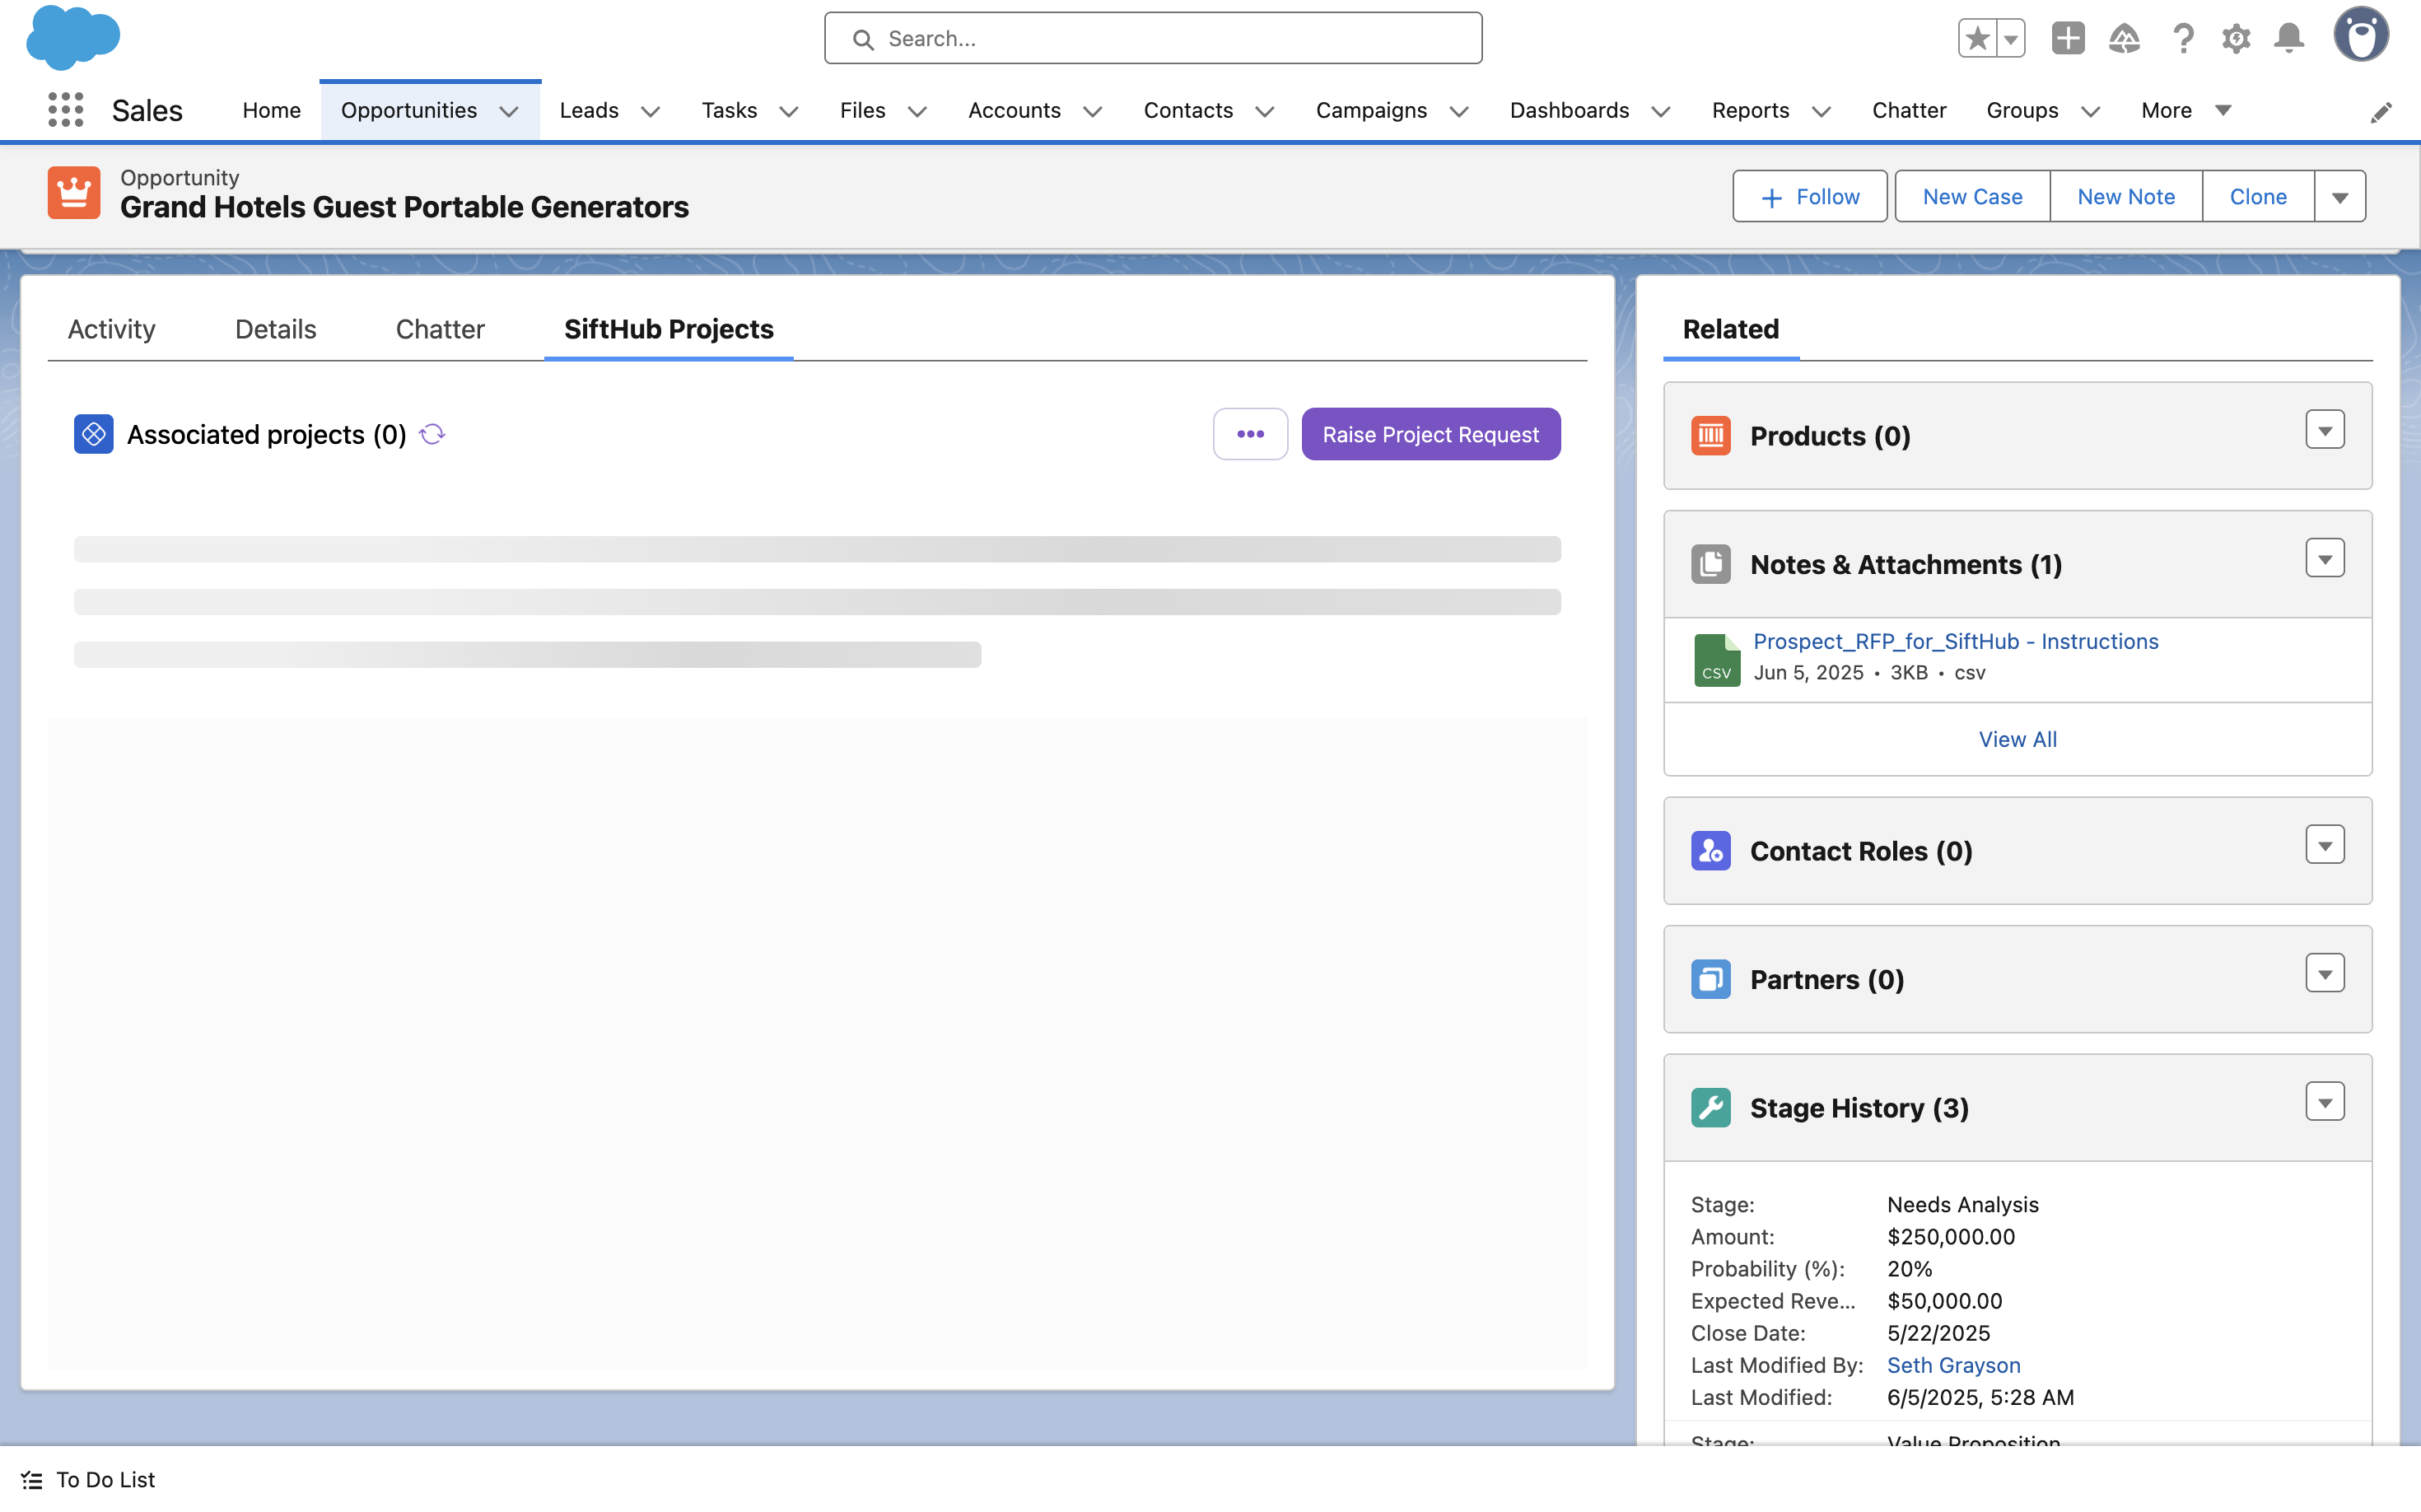Viewport: 2421px width, 1512px height.
Task: Switch to the Details tab
Action: (x=275, y=329)
